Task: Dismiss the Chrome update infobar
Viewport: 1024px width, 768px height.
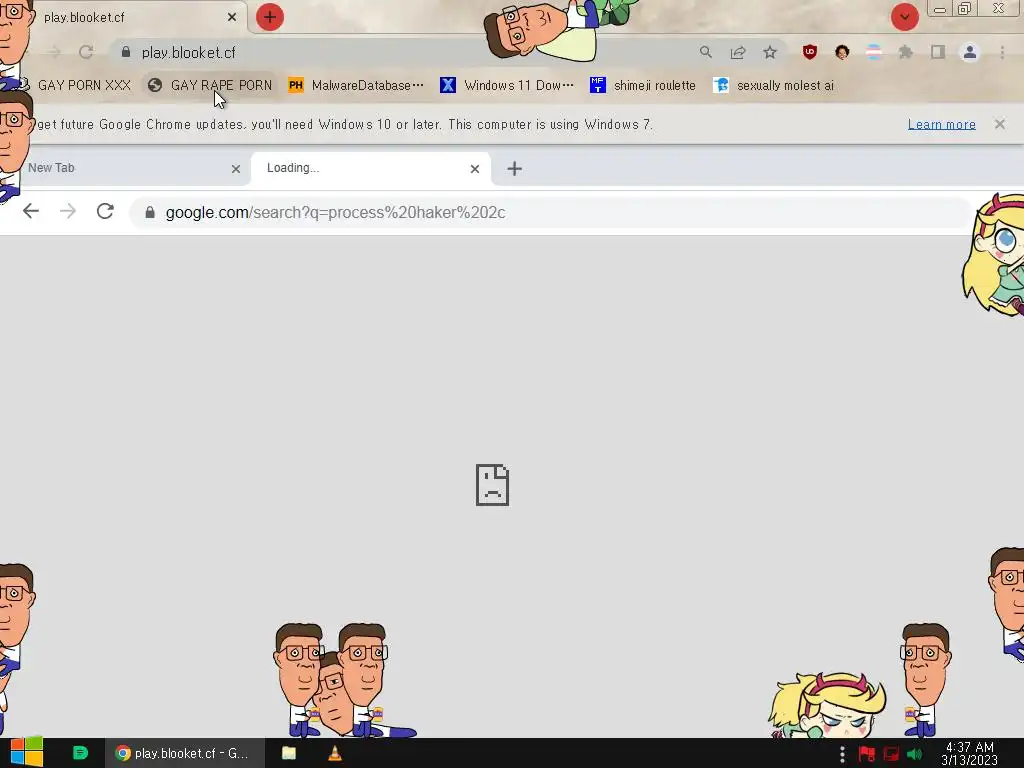Action: coord(999,124)
